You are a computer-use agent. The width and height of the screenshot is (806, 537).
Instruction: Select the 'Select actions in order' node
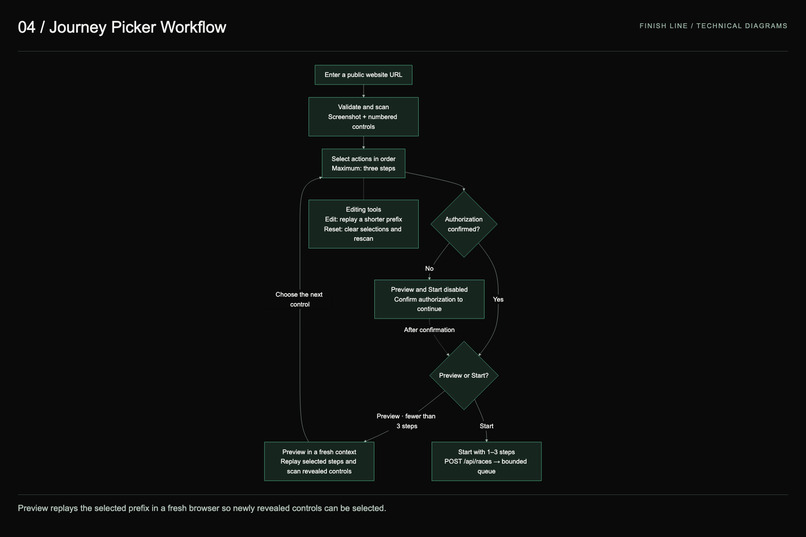(363, 163)
